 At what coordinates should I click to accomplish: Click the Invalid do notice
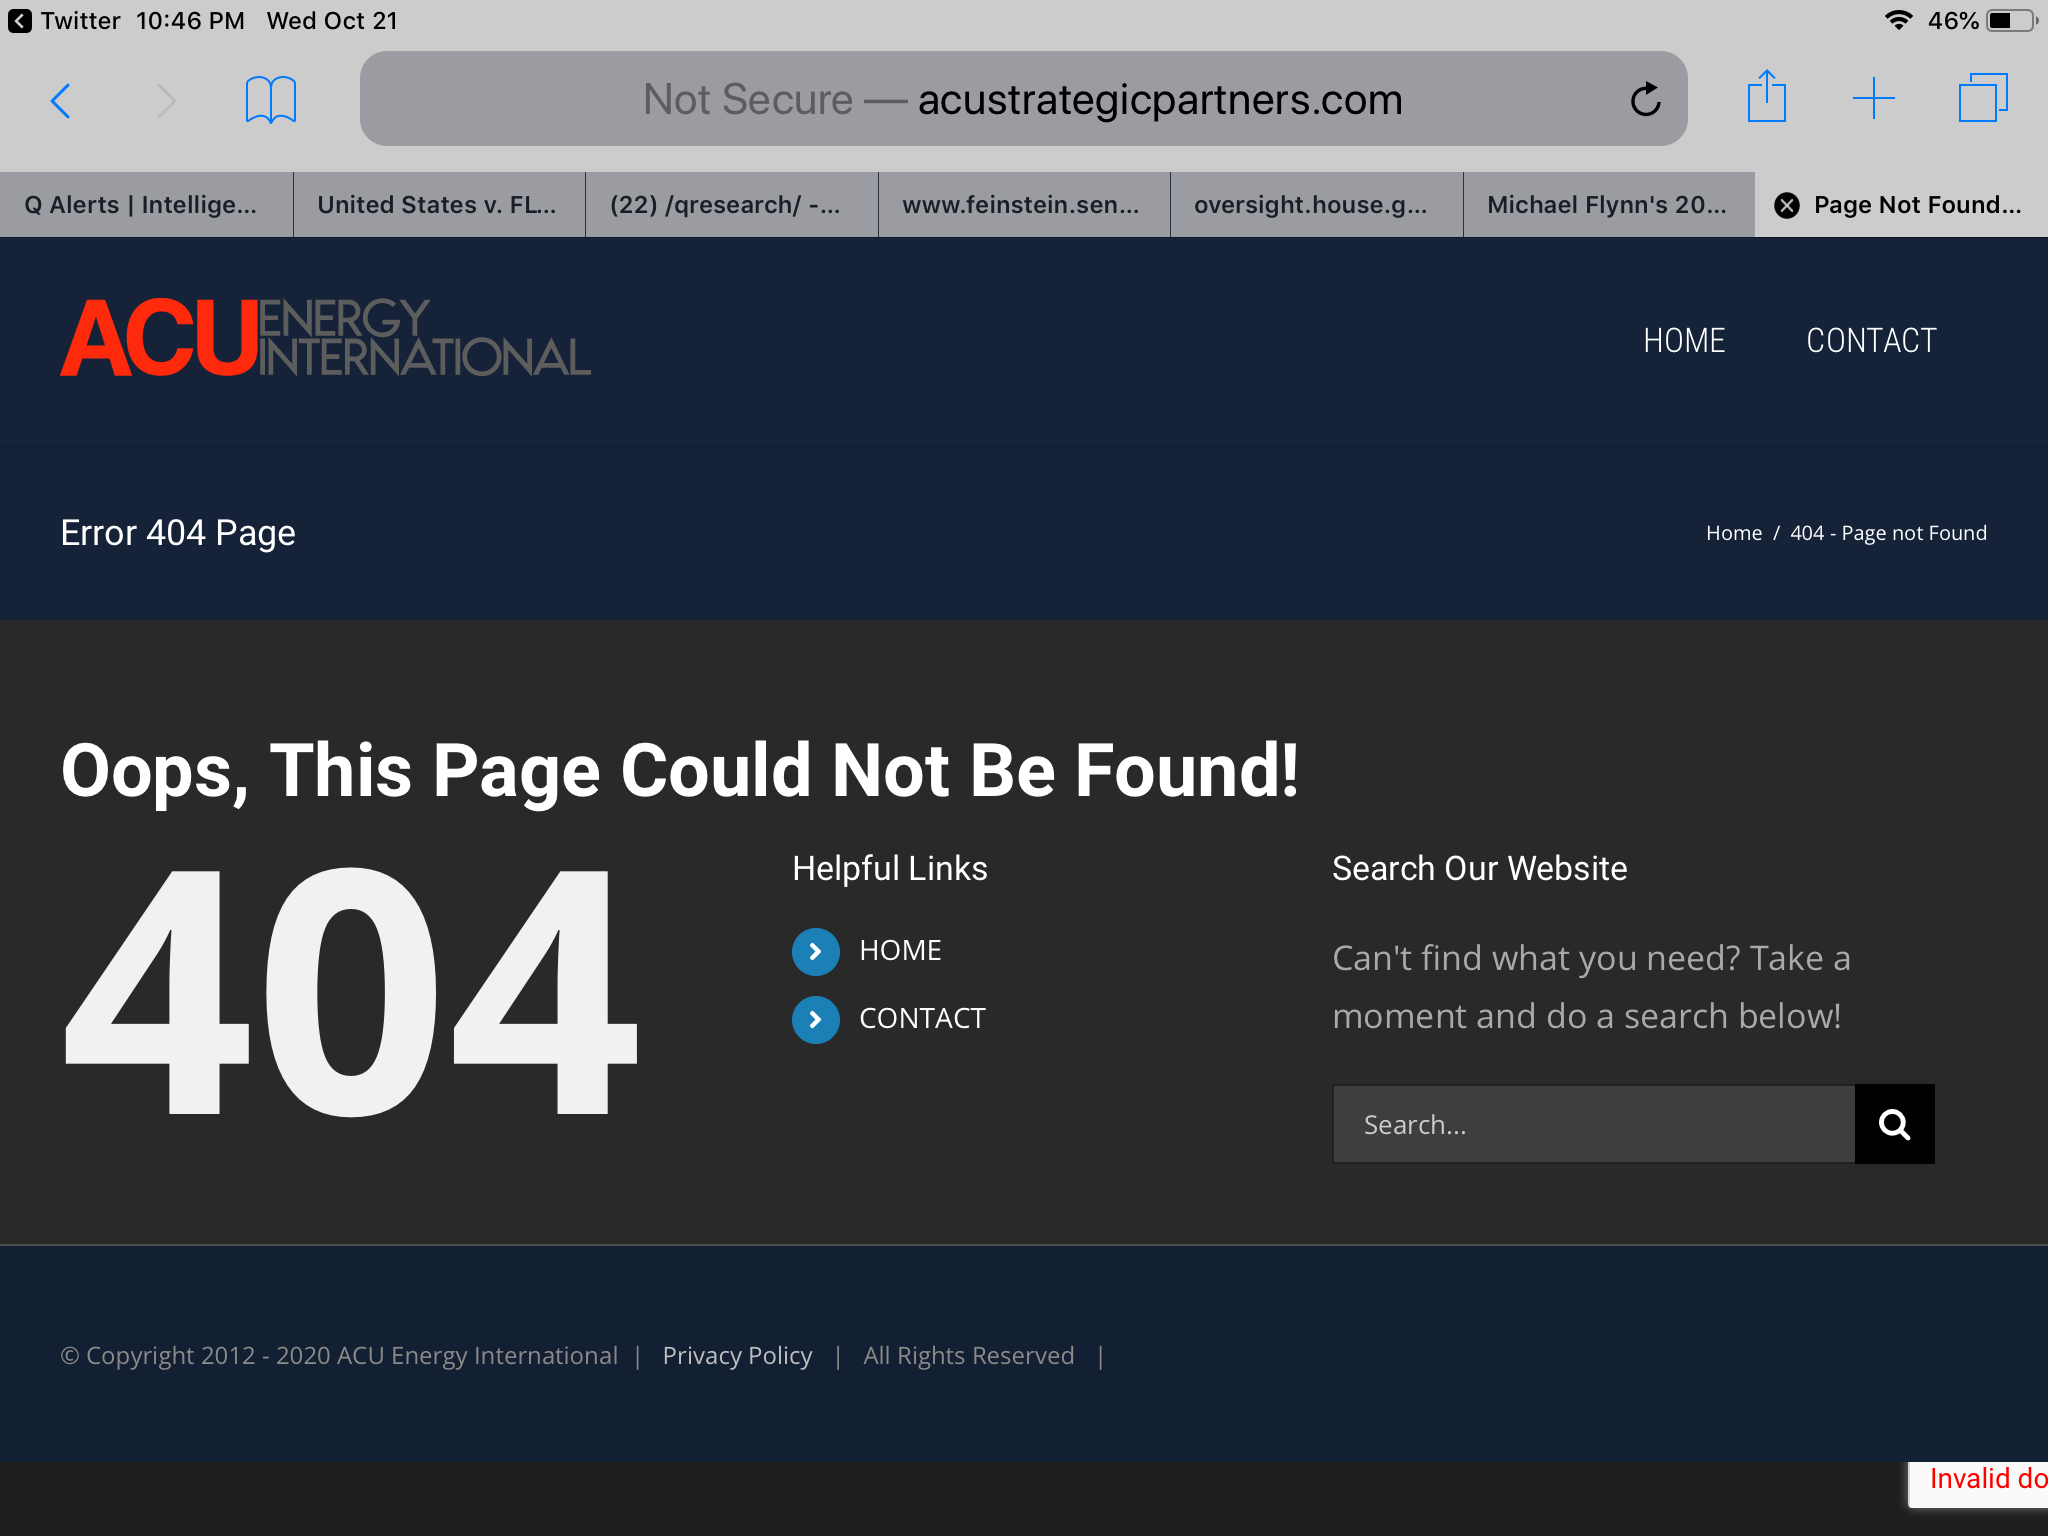click(1980, 1482)
